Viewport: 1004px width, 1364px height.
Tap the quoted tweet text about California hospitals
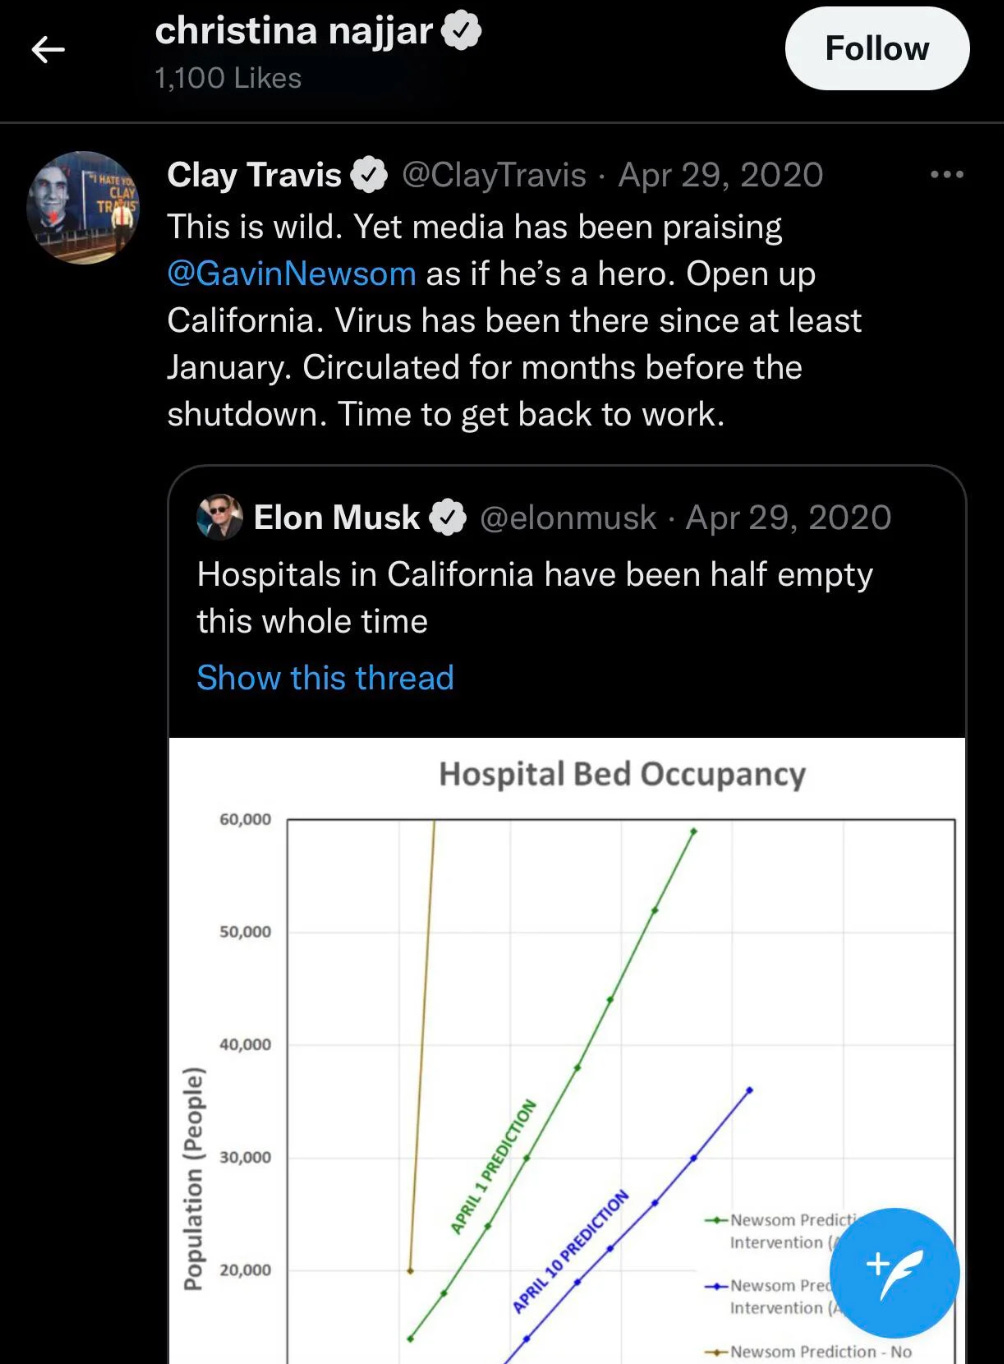pos(535,597)
